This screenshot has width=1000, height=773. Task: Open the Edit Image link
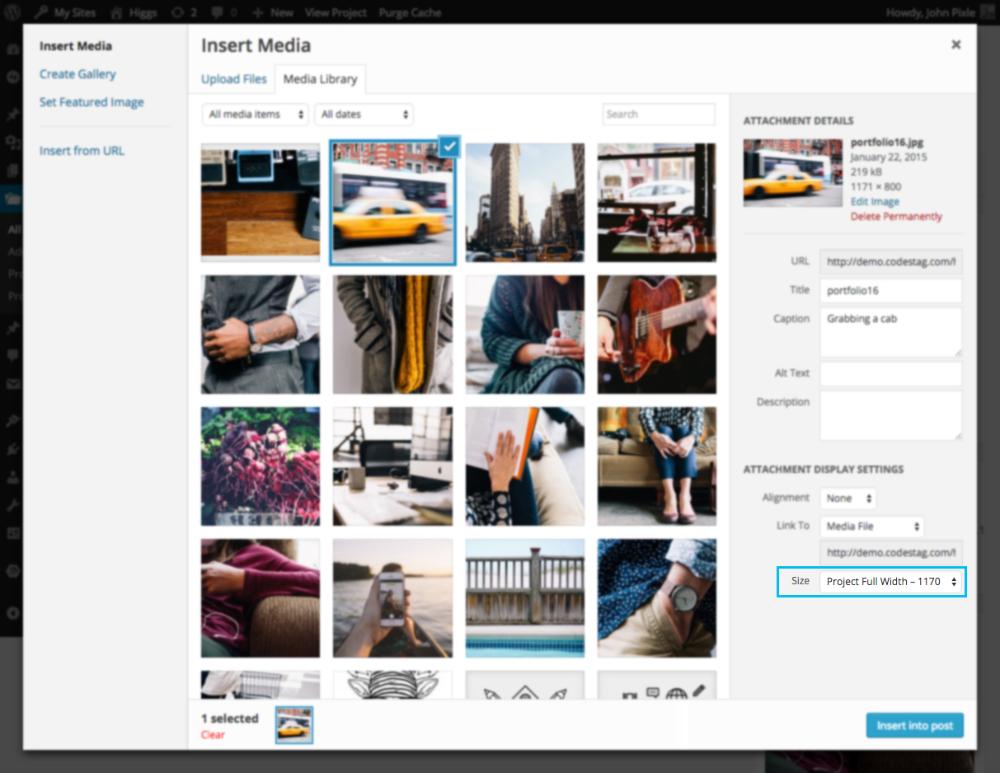875,202
